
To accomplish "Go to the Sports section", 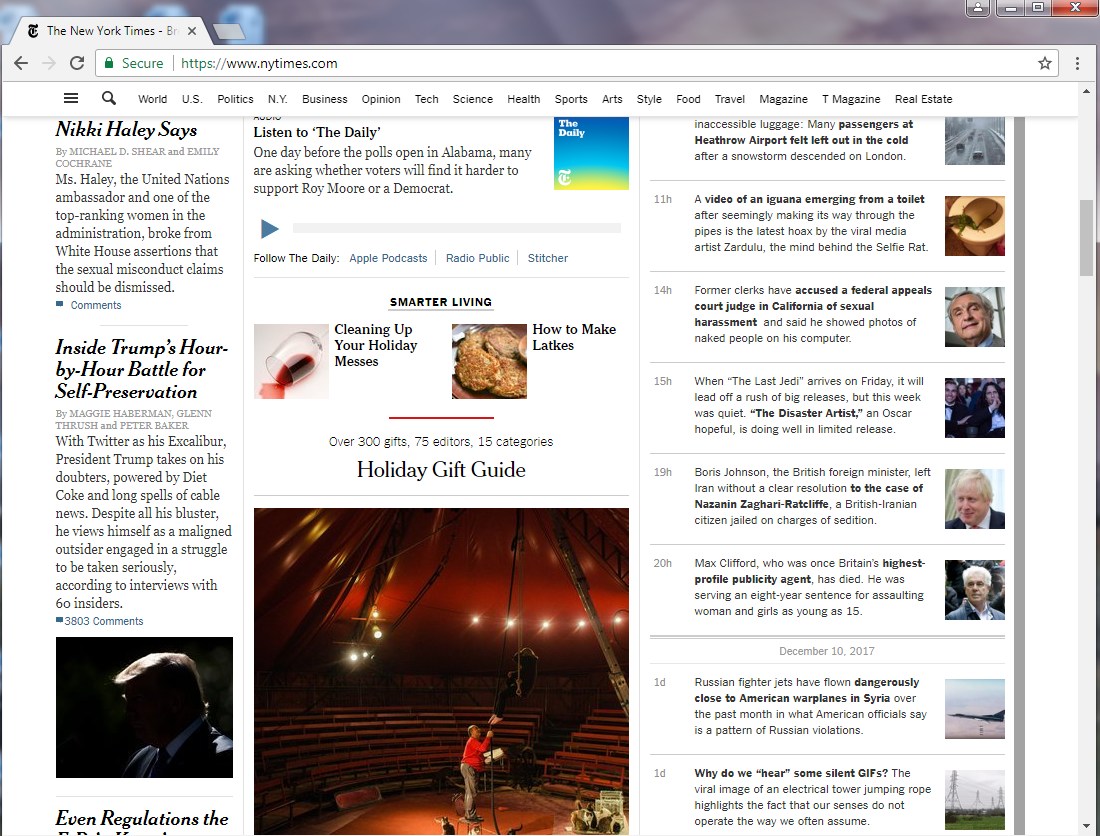I will click(571, 99).
